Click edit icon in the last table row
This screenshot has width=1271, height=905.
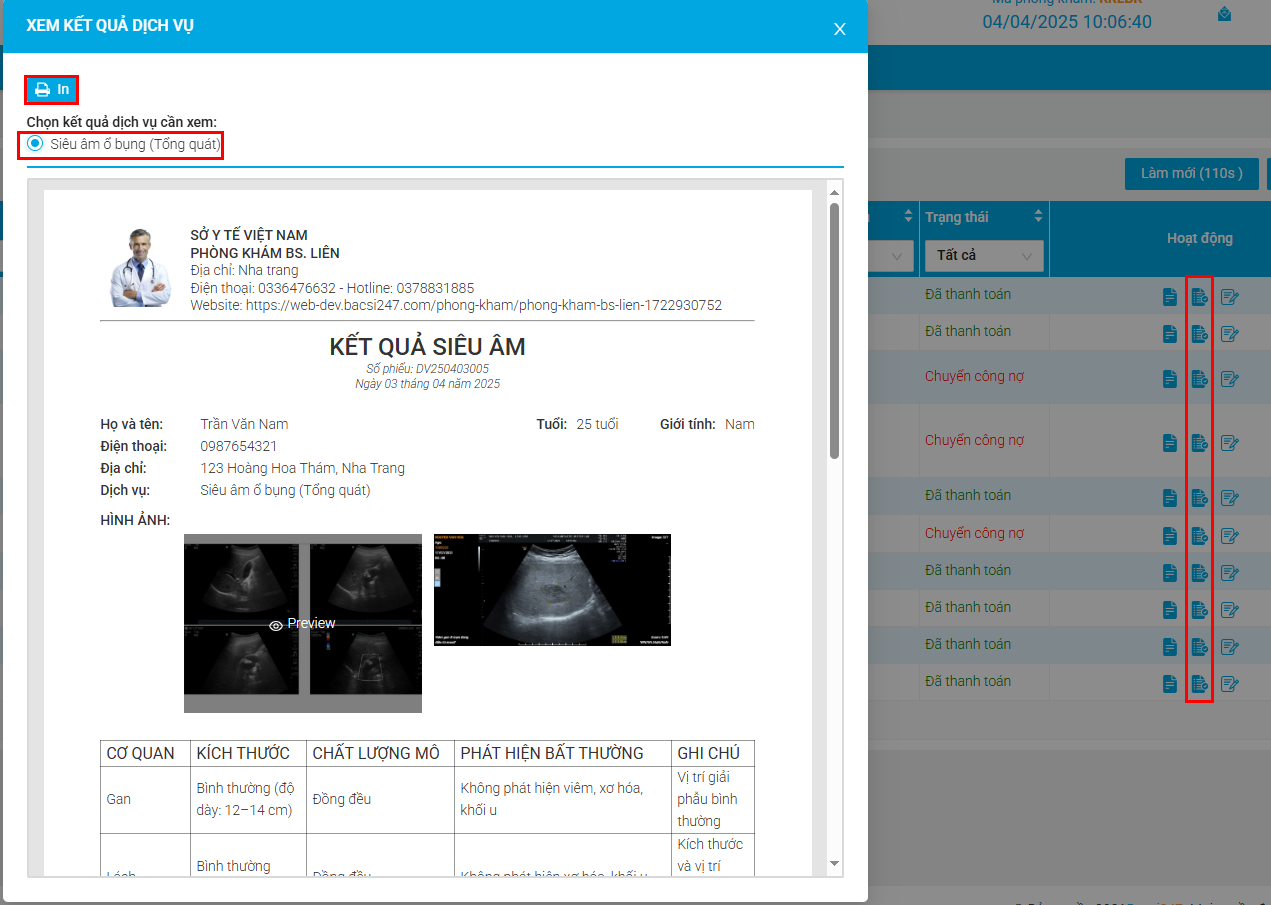click(x=1230, y=684)
